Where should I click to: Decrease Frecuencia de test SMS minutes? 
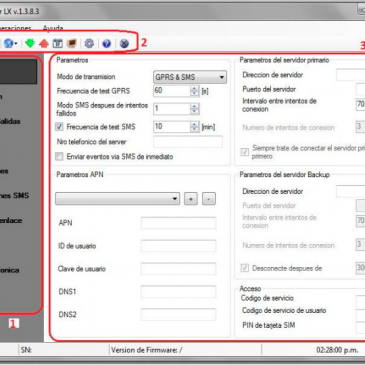point(195,130)
